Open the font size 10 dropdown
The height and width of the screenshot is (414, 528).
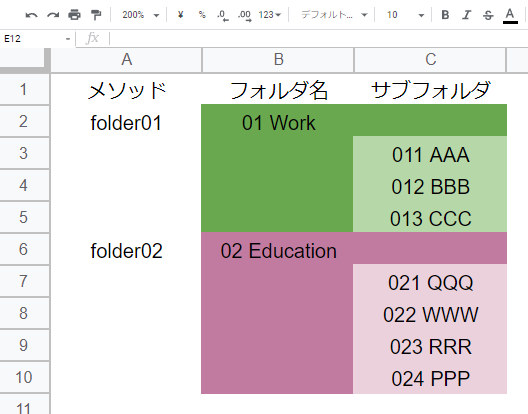[405, 15]
